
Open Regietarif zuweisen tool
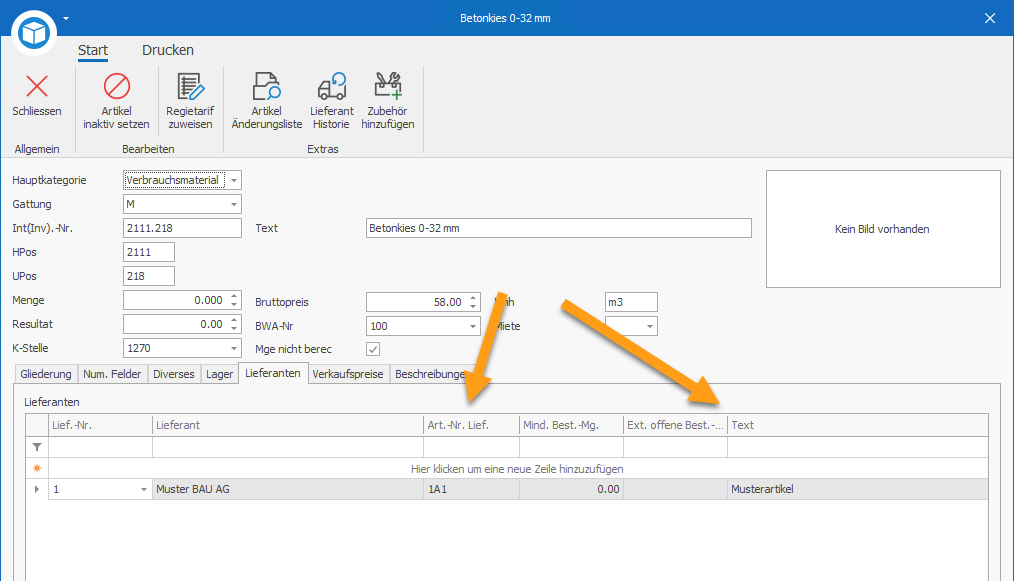pos(190,100)
